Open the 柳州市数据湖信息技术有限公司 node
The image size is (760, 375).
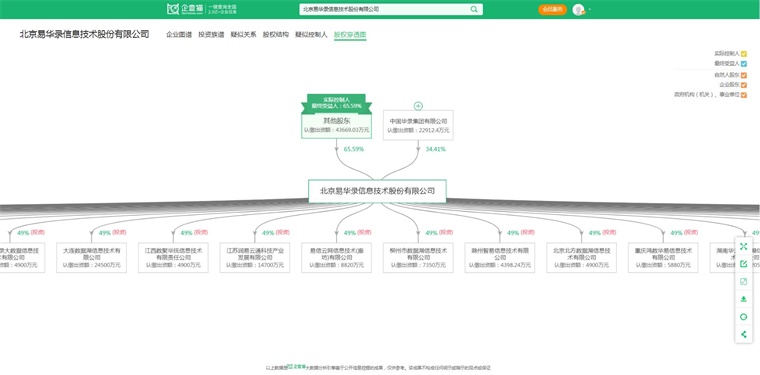tap(418, 257)
